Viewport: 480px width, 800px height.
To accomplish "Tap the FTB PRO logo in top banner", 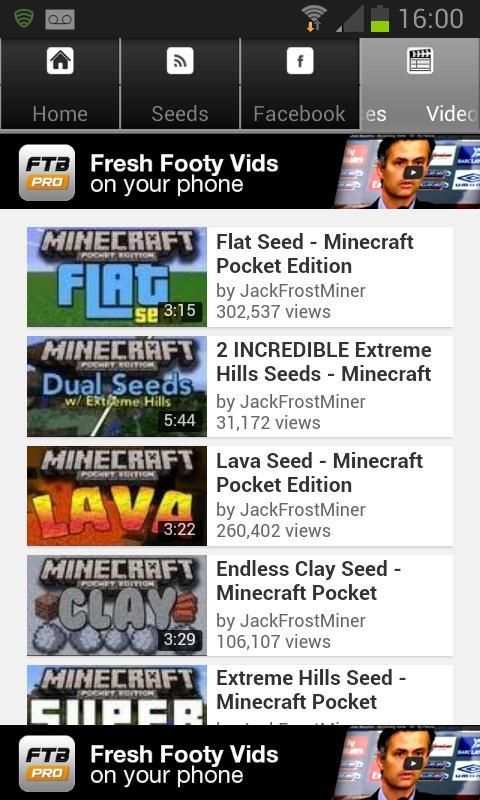I will (47, 172).
